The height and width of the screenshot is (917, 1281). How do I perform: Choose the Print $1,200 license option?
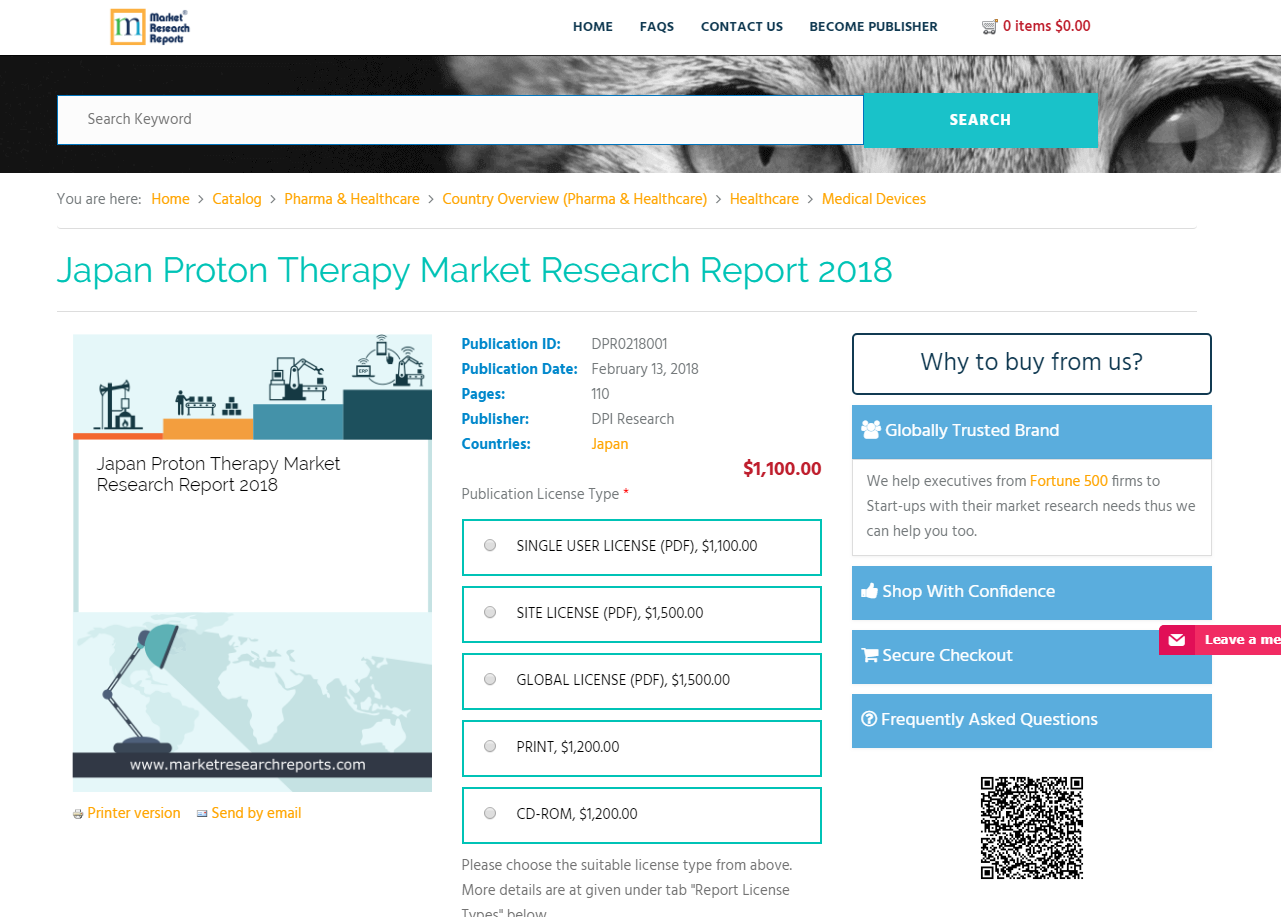tap(641, 748)
